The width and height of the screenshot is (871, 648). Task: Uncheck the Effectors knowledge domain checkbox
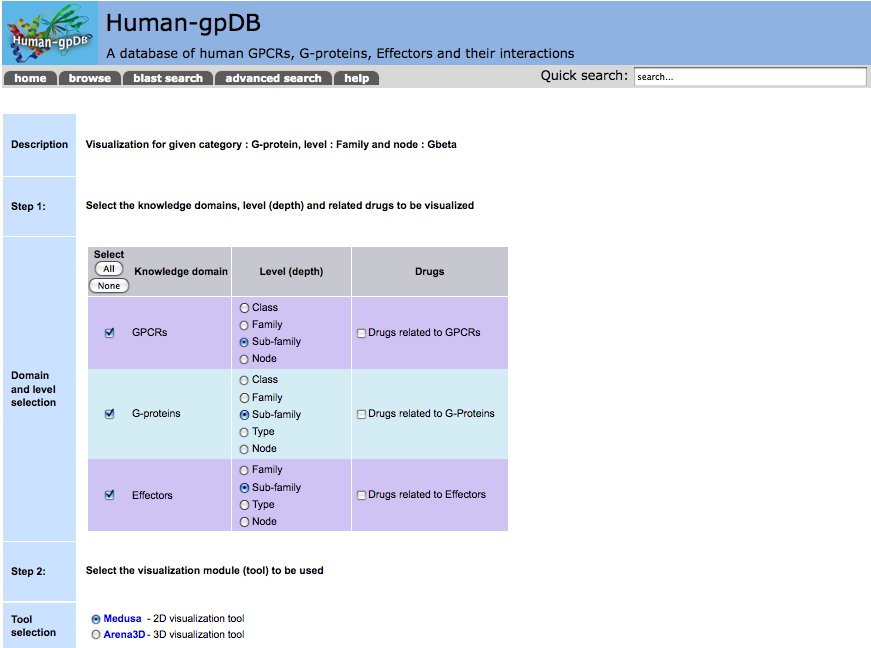click(x=110, y=495)
